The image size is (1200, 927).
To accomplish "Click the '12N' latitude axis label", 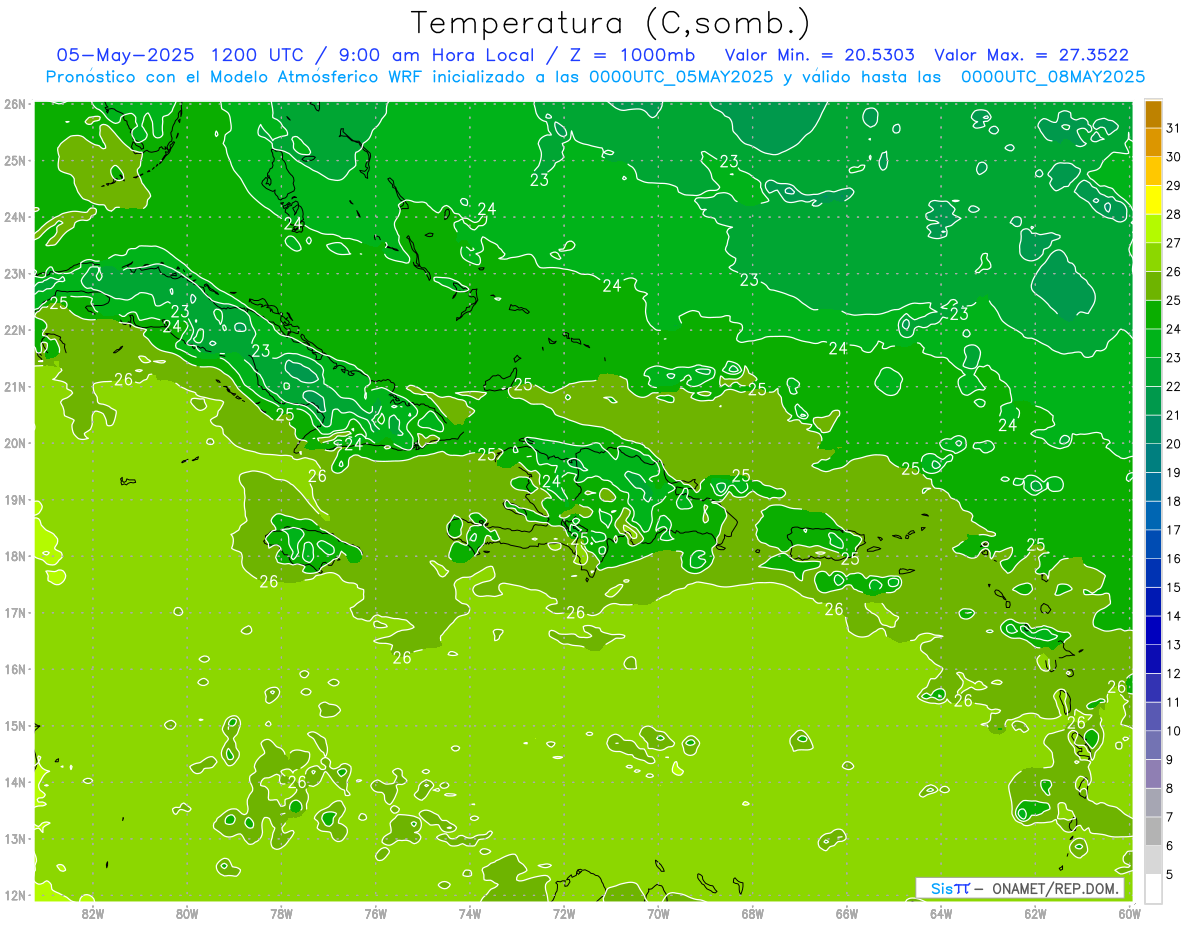I will (x=14, y=895).
